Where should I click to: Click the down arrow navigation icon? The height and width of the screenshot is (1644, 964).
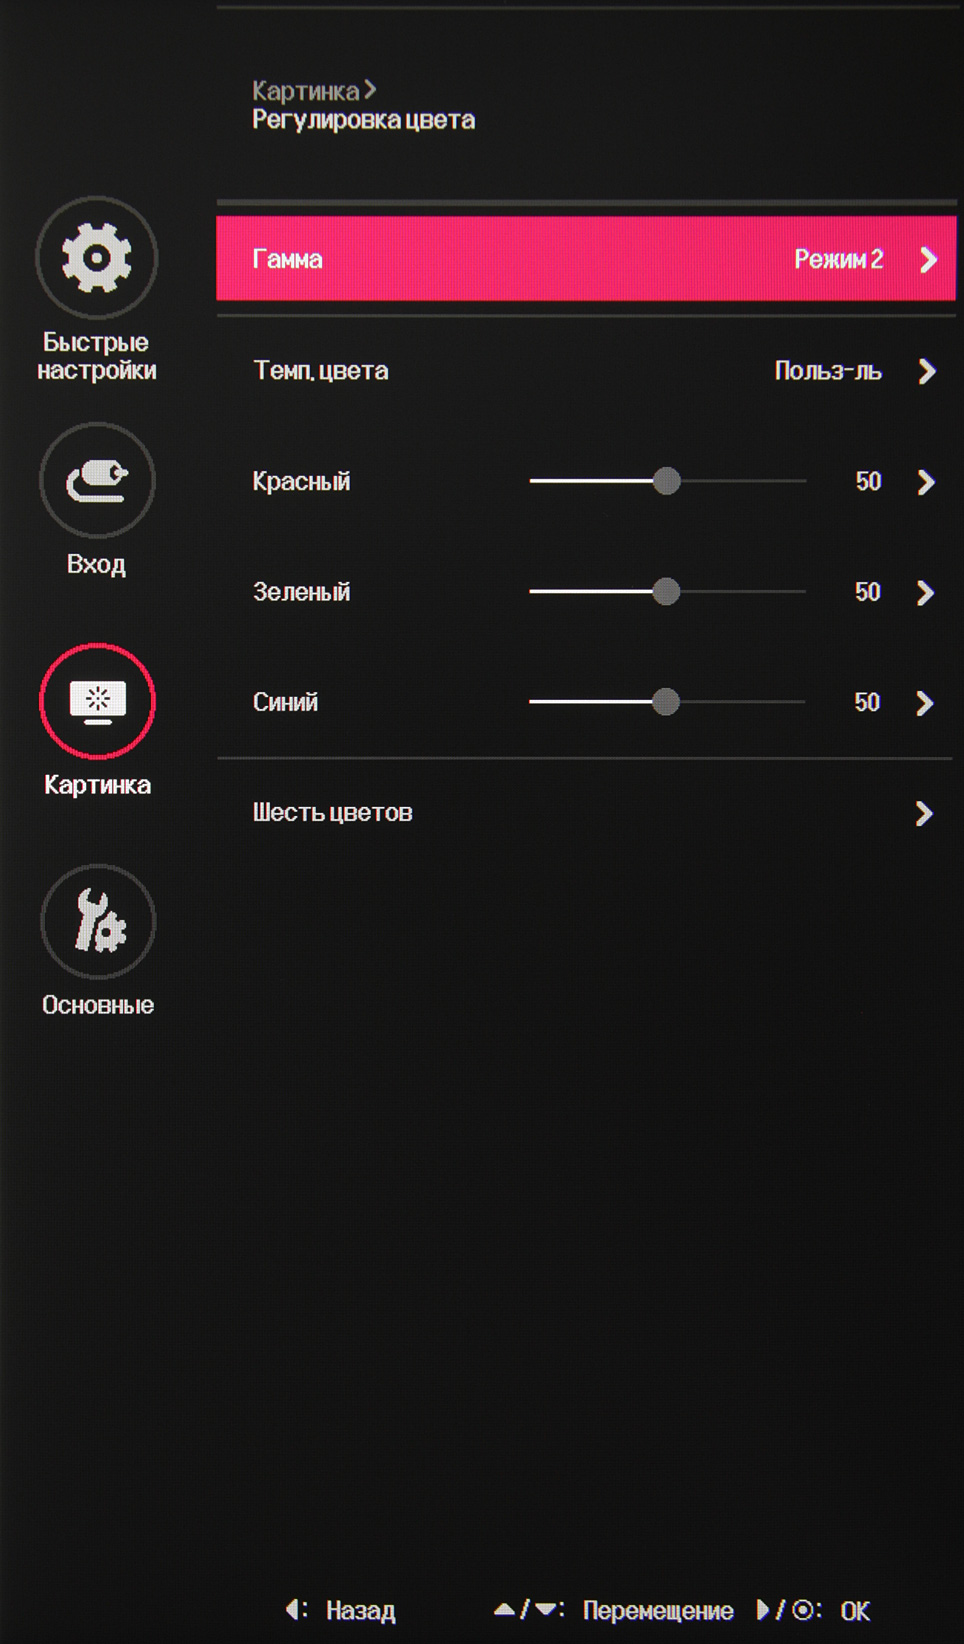click(545, 1609)
